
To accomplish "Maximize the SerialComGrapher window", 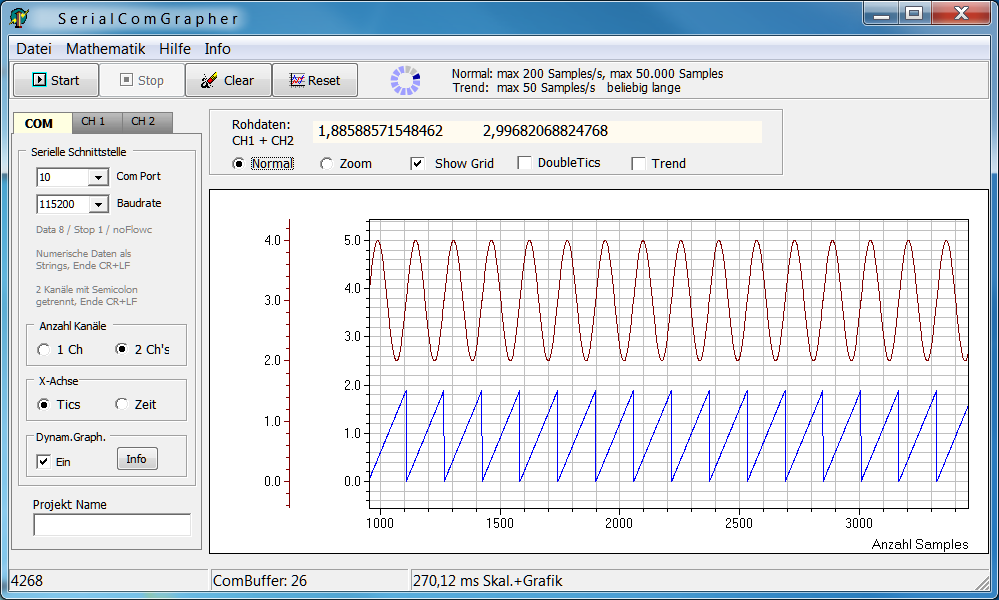I will [x=914, y=13].
